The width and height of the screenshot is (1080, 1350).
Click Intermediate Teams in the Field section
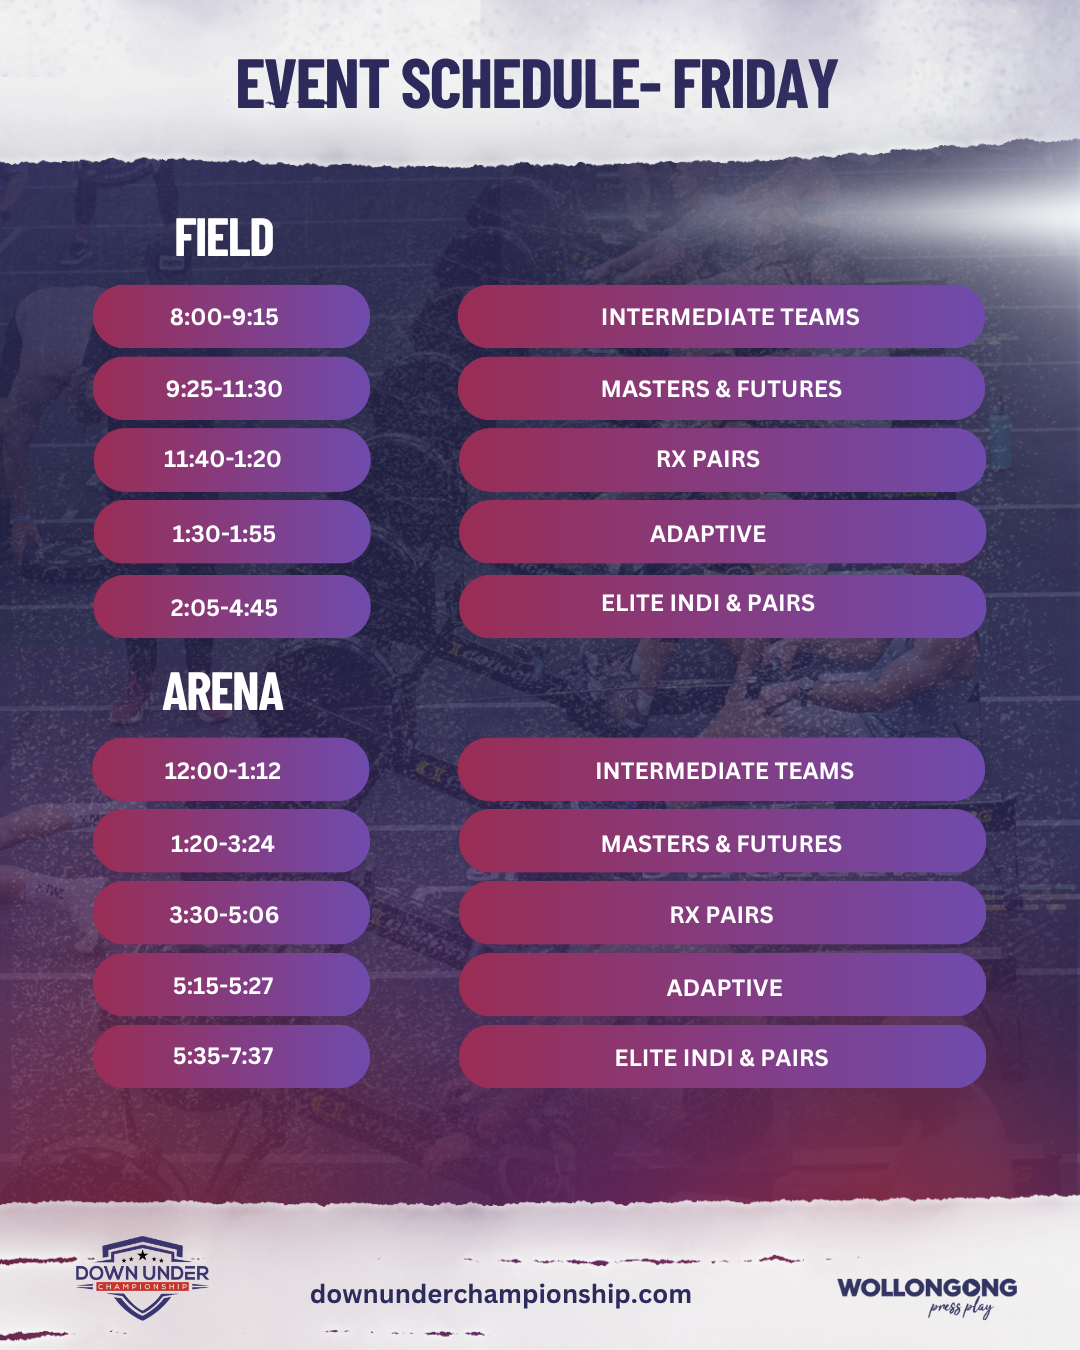(722, 317)
